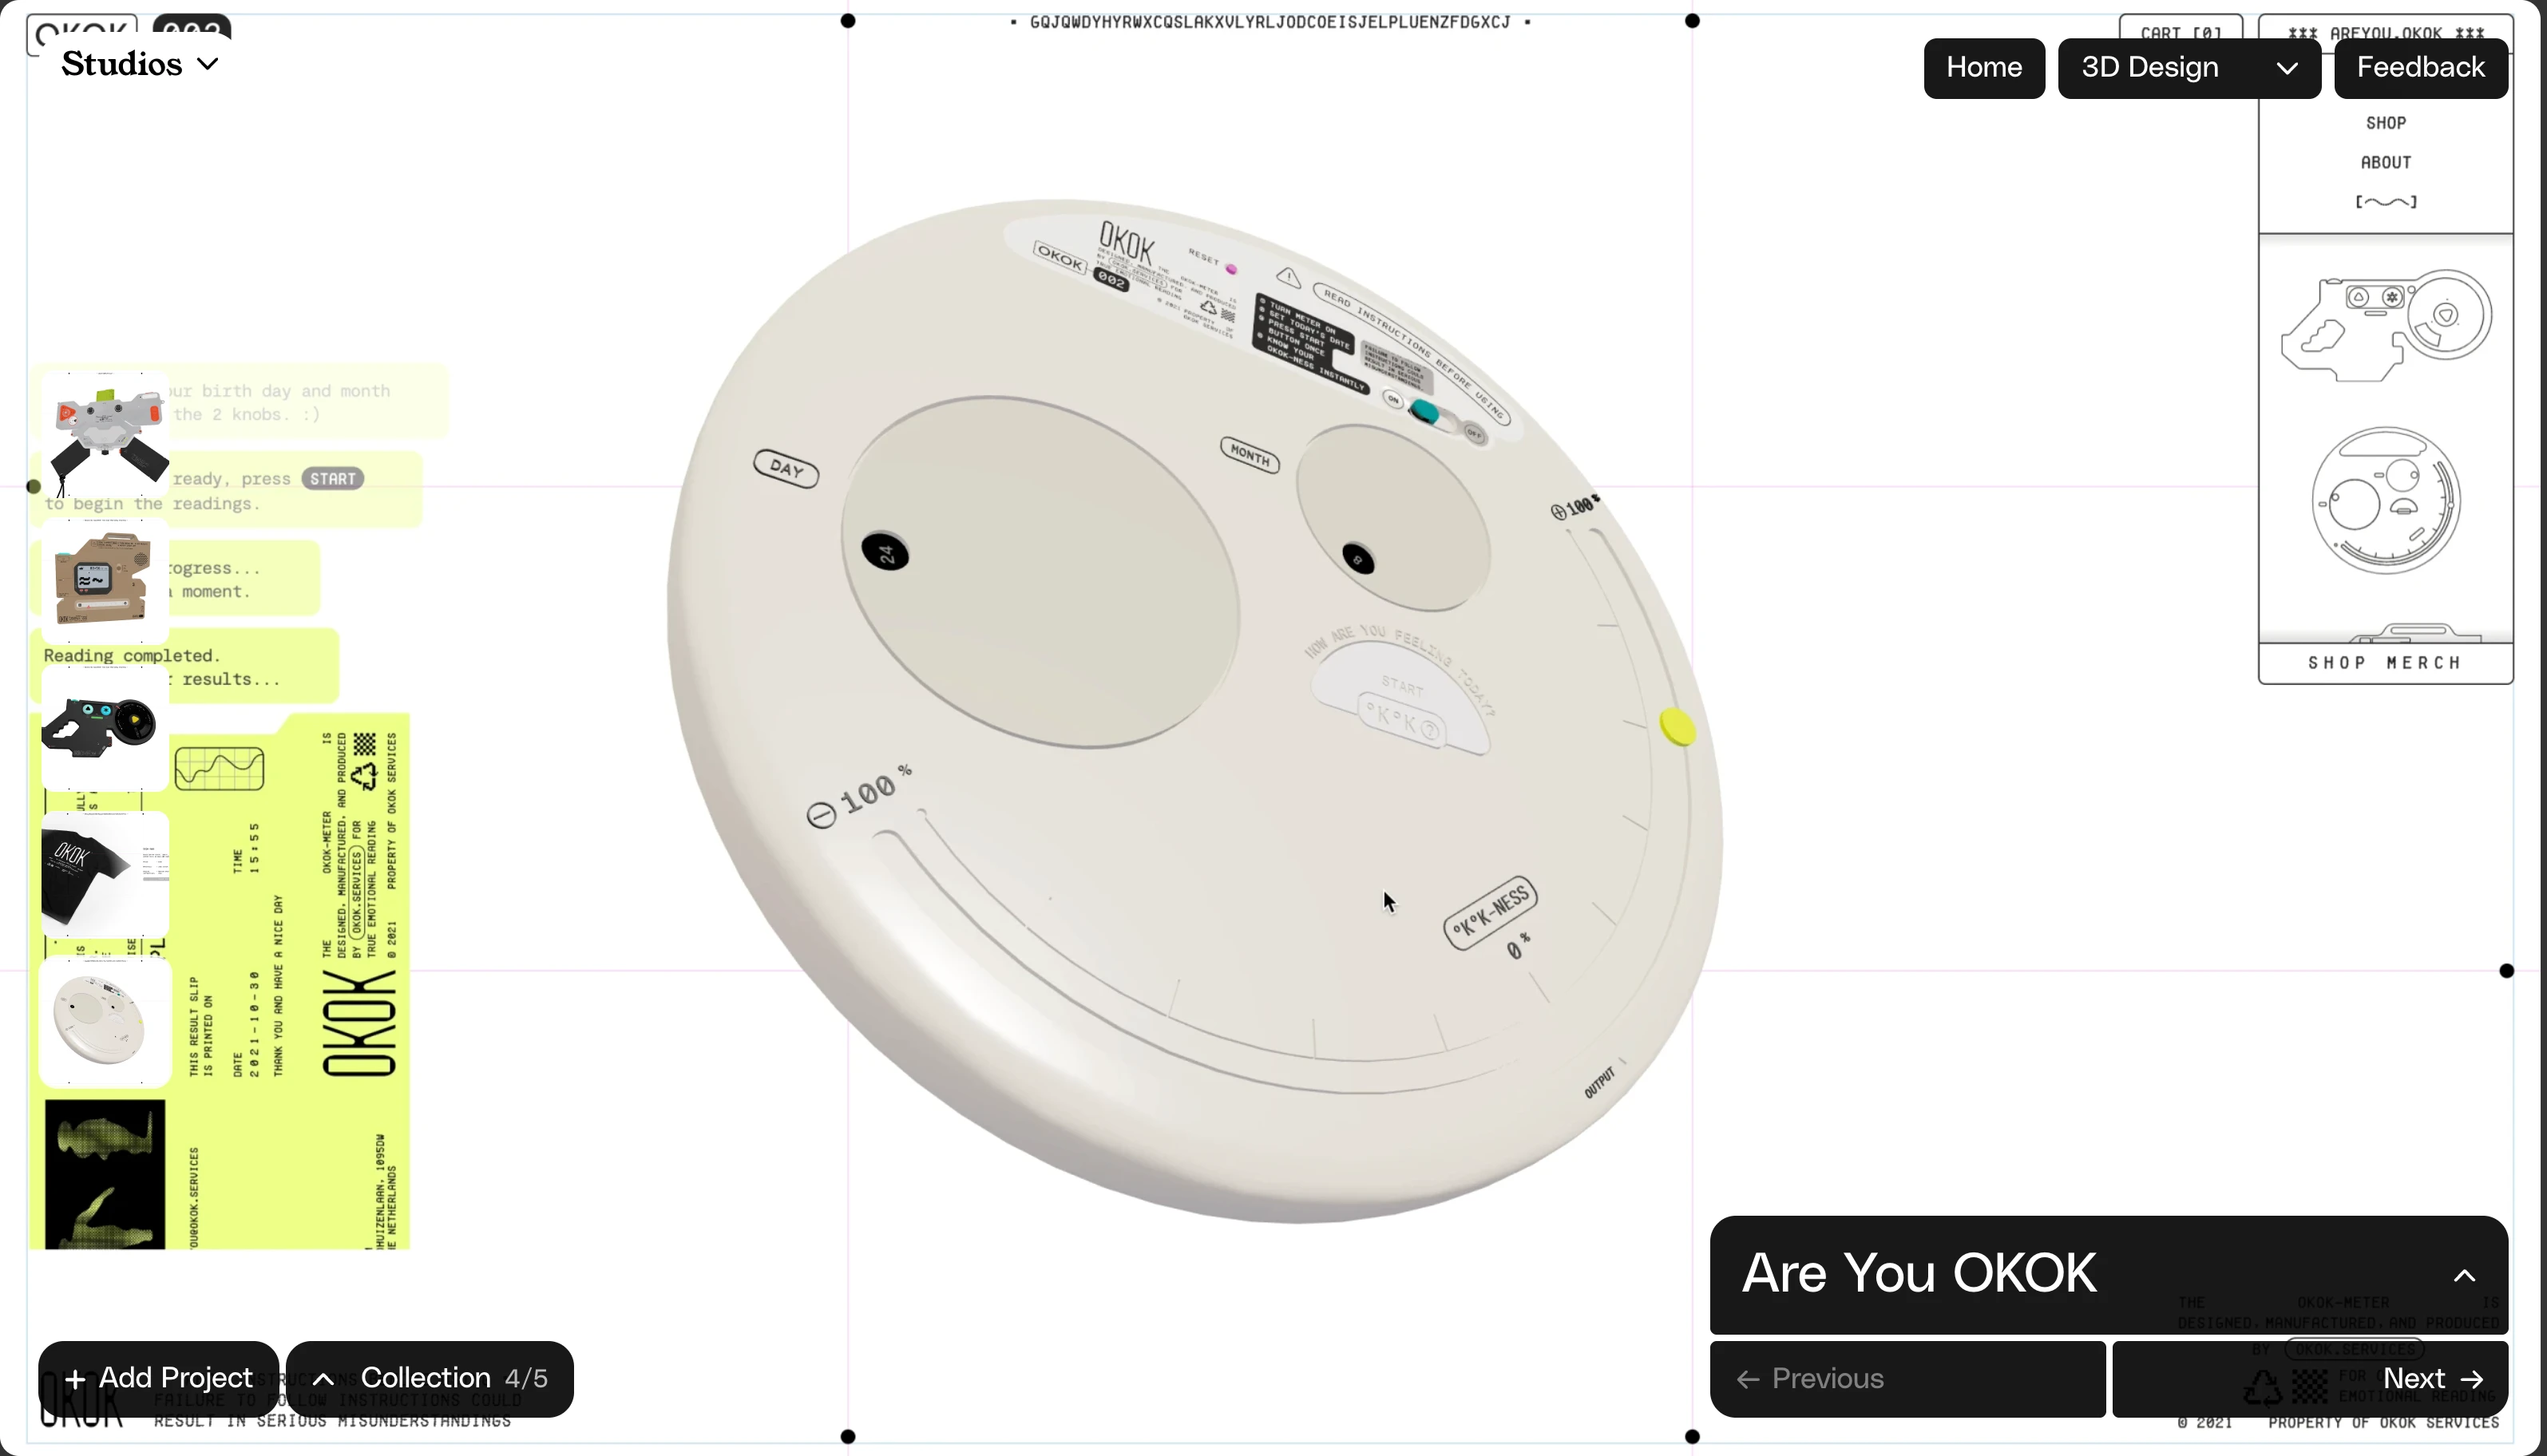Screen dimensions: 2547x1456
Task: Click the yellow slider knob on the gauge
Action: (1678, 727)
